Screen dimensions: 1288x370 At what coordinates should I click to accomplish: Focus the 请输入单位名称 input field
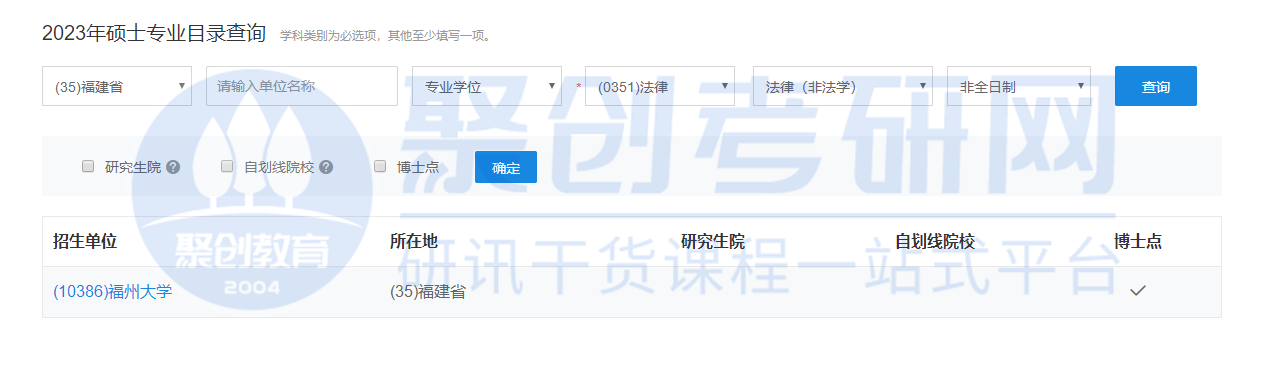302,86
